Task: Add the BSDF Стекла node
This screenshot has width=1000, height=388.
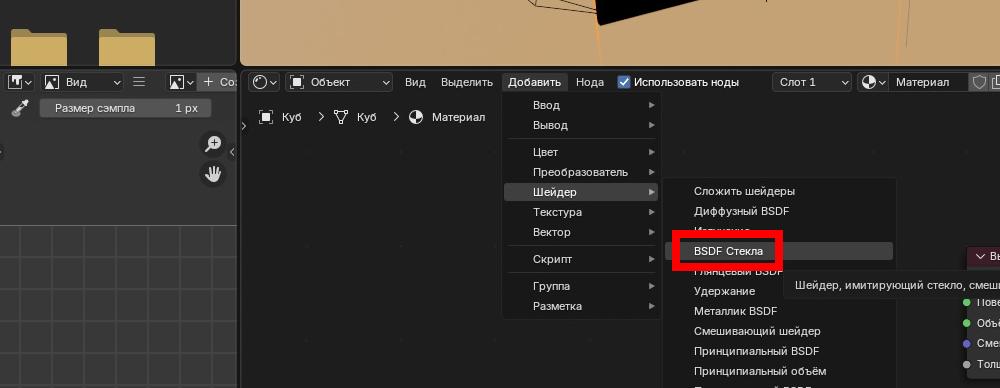Action: tap(779, 251)
